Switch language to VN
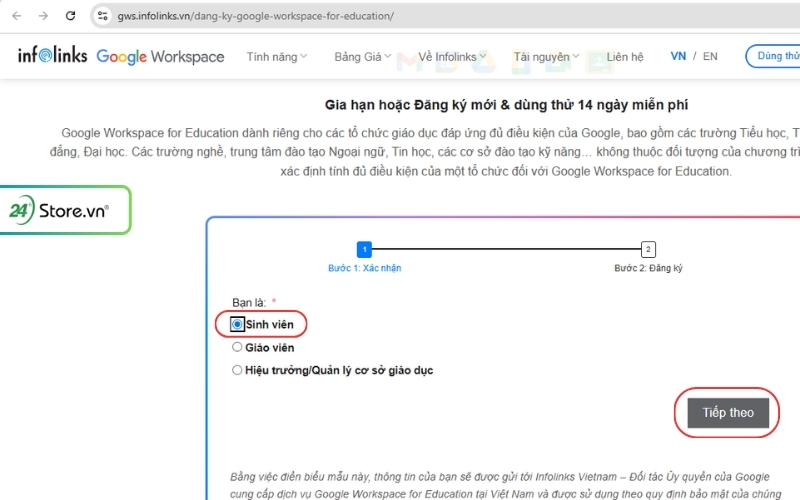This screenshot has width=800, height=500. [678, 56]
